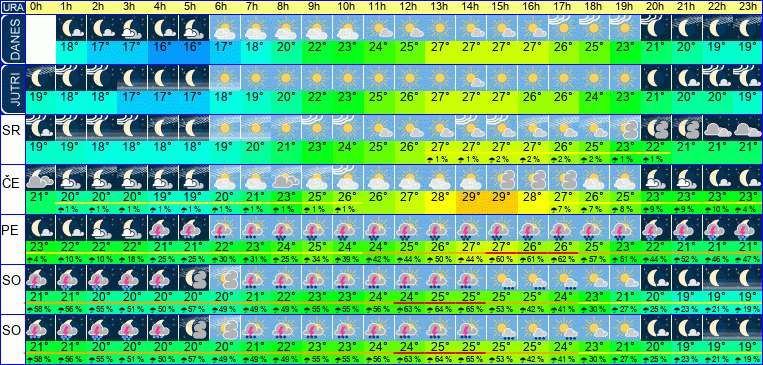Click ČE 8h overcast cloud icon
Screen dimensions: 763x365
tap(287, 178)
